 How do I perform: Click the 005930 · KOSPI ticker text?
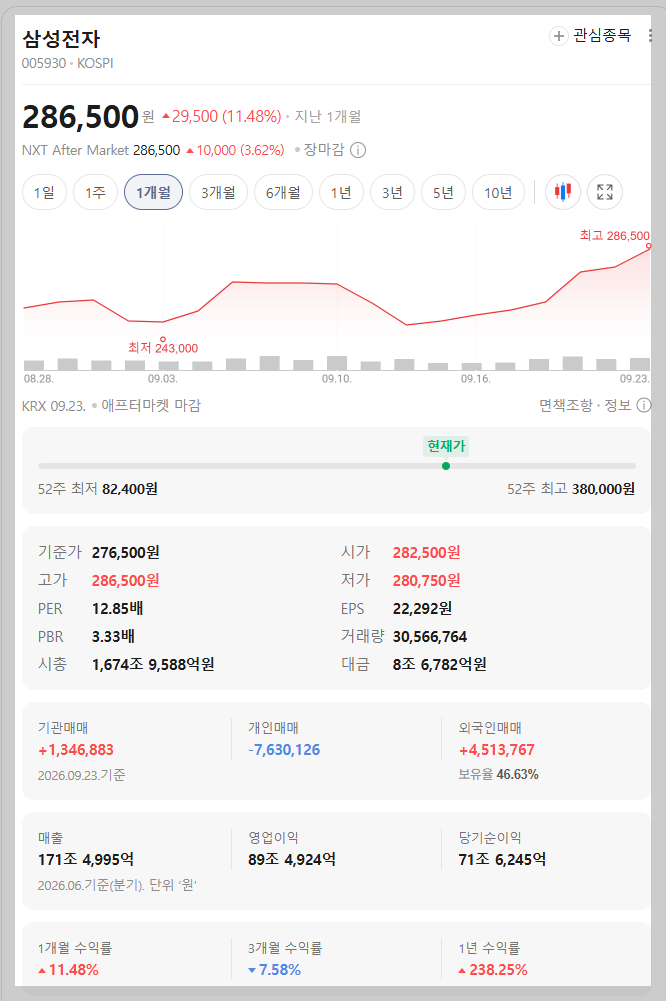(x=68, y=63)
